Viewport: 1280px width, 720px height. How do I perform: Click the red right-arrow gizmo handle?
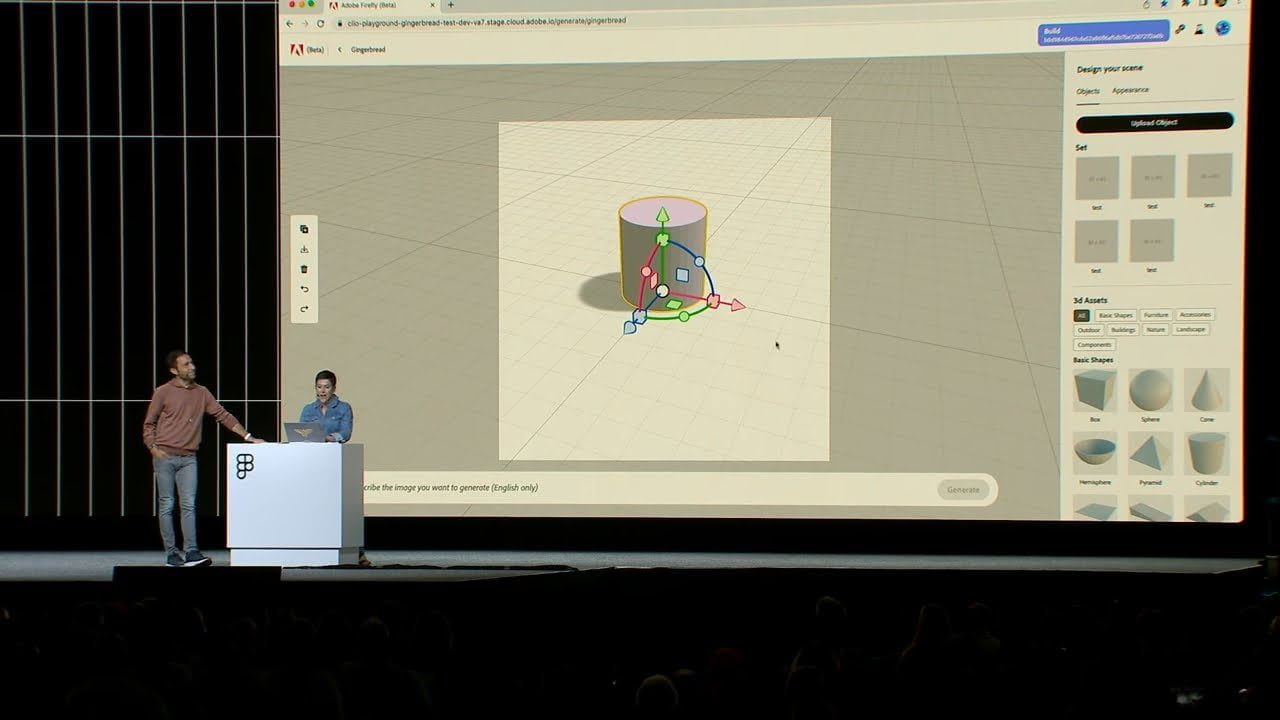tap(737, 305)
